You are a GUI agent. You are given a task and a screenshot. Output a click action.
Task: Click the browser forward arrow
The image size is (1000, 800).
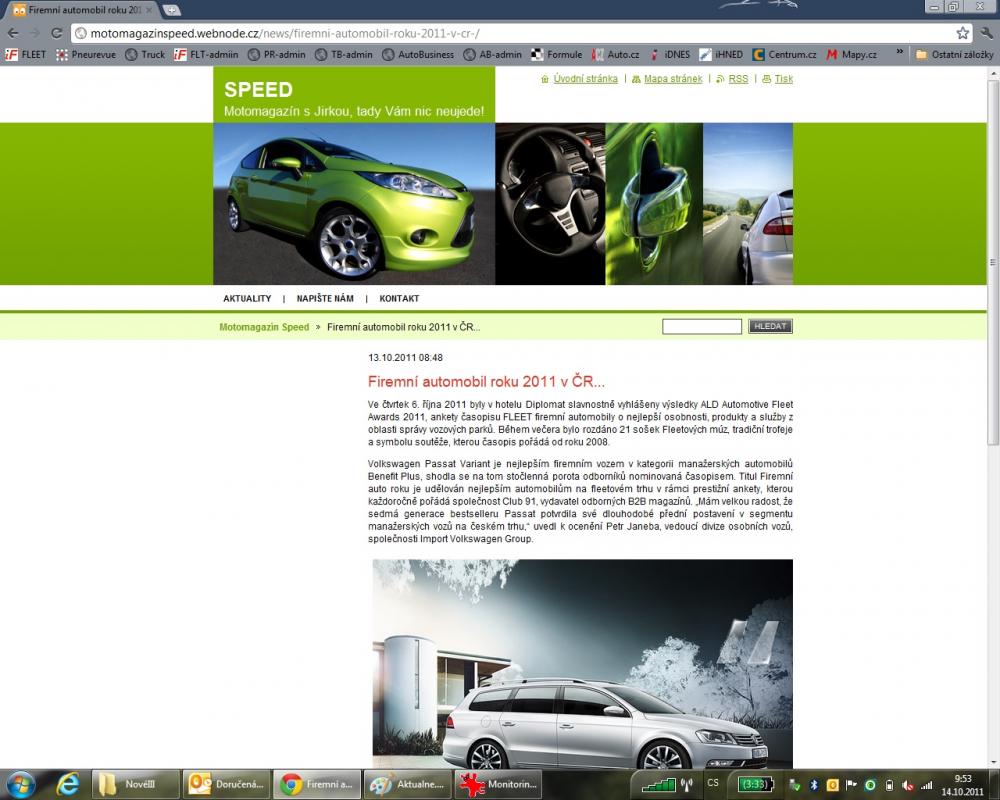tap(35, 33)
